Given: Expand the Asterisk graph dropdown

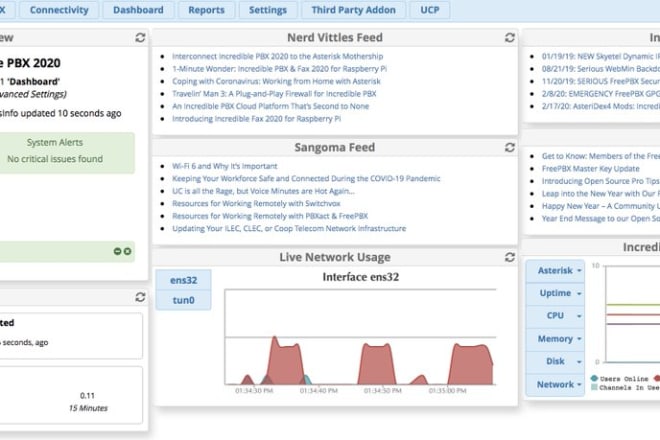Looking at the screenshot, I should click(x=555, y=271).
